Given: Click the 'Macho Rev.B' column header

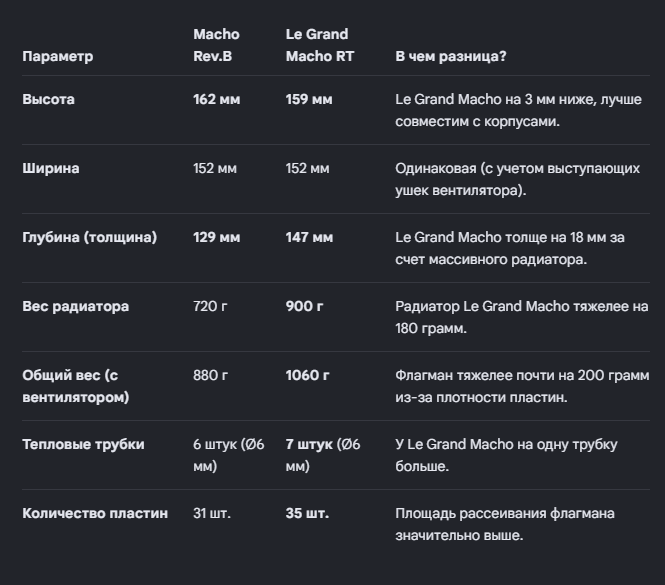Looking at the screenshot, I should tap(216, 45).
